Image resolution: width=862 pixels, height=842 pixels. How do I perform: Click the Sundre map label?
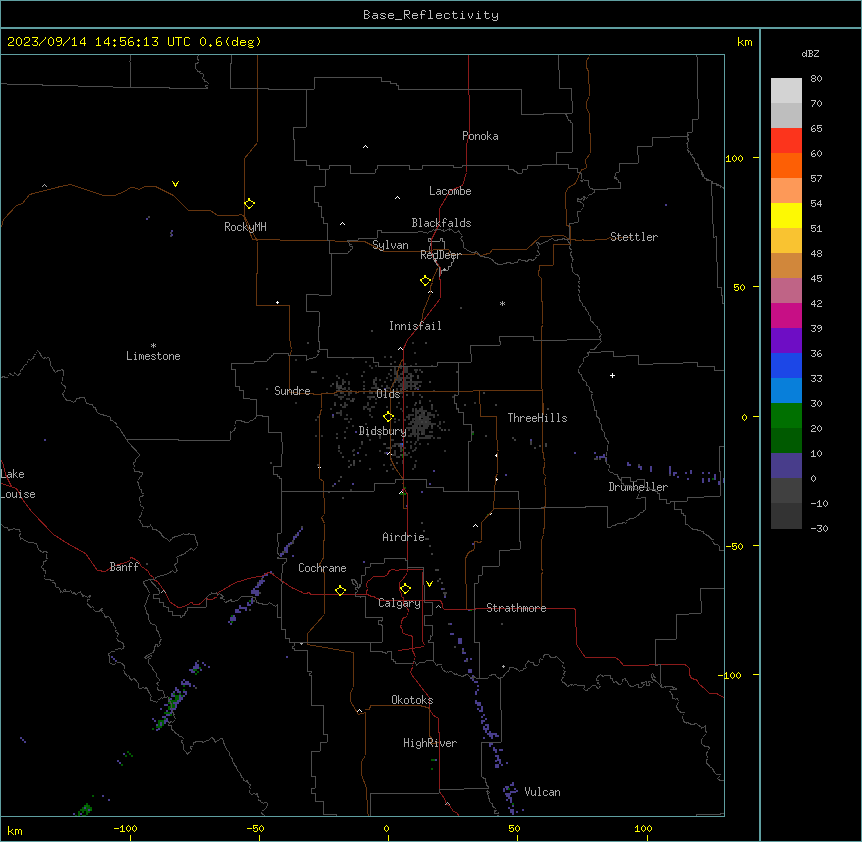click(x=292, y=391)
